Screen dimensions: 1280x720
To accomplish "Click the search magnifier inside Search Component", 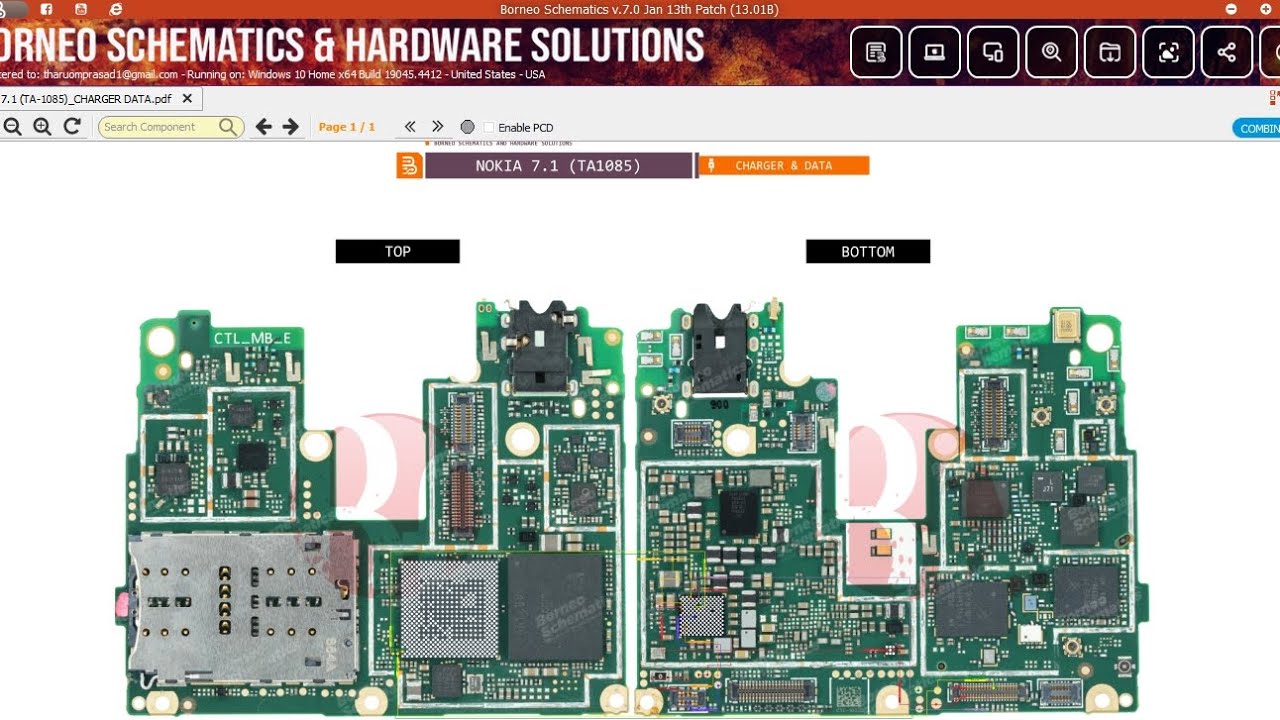I will tap(228, 127).
